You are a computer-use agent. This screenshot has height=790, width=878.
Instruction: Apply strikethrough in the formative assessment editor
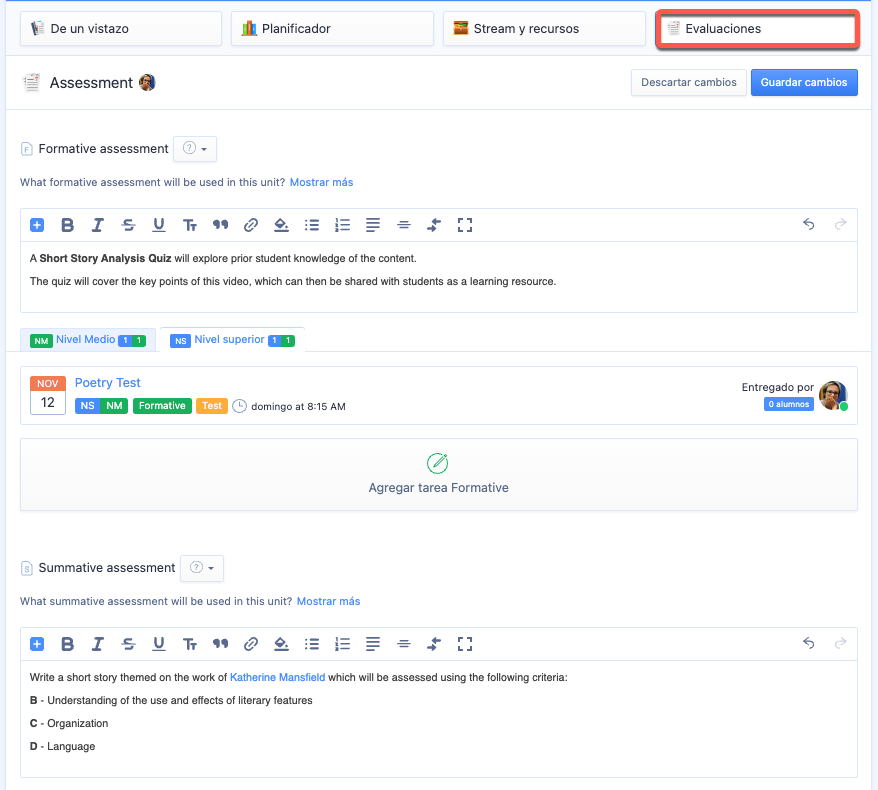[x=128, y=225]
